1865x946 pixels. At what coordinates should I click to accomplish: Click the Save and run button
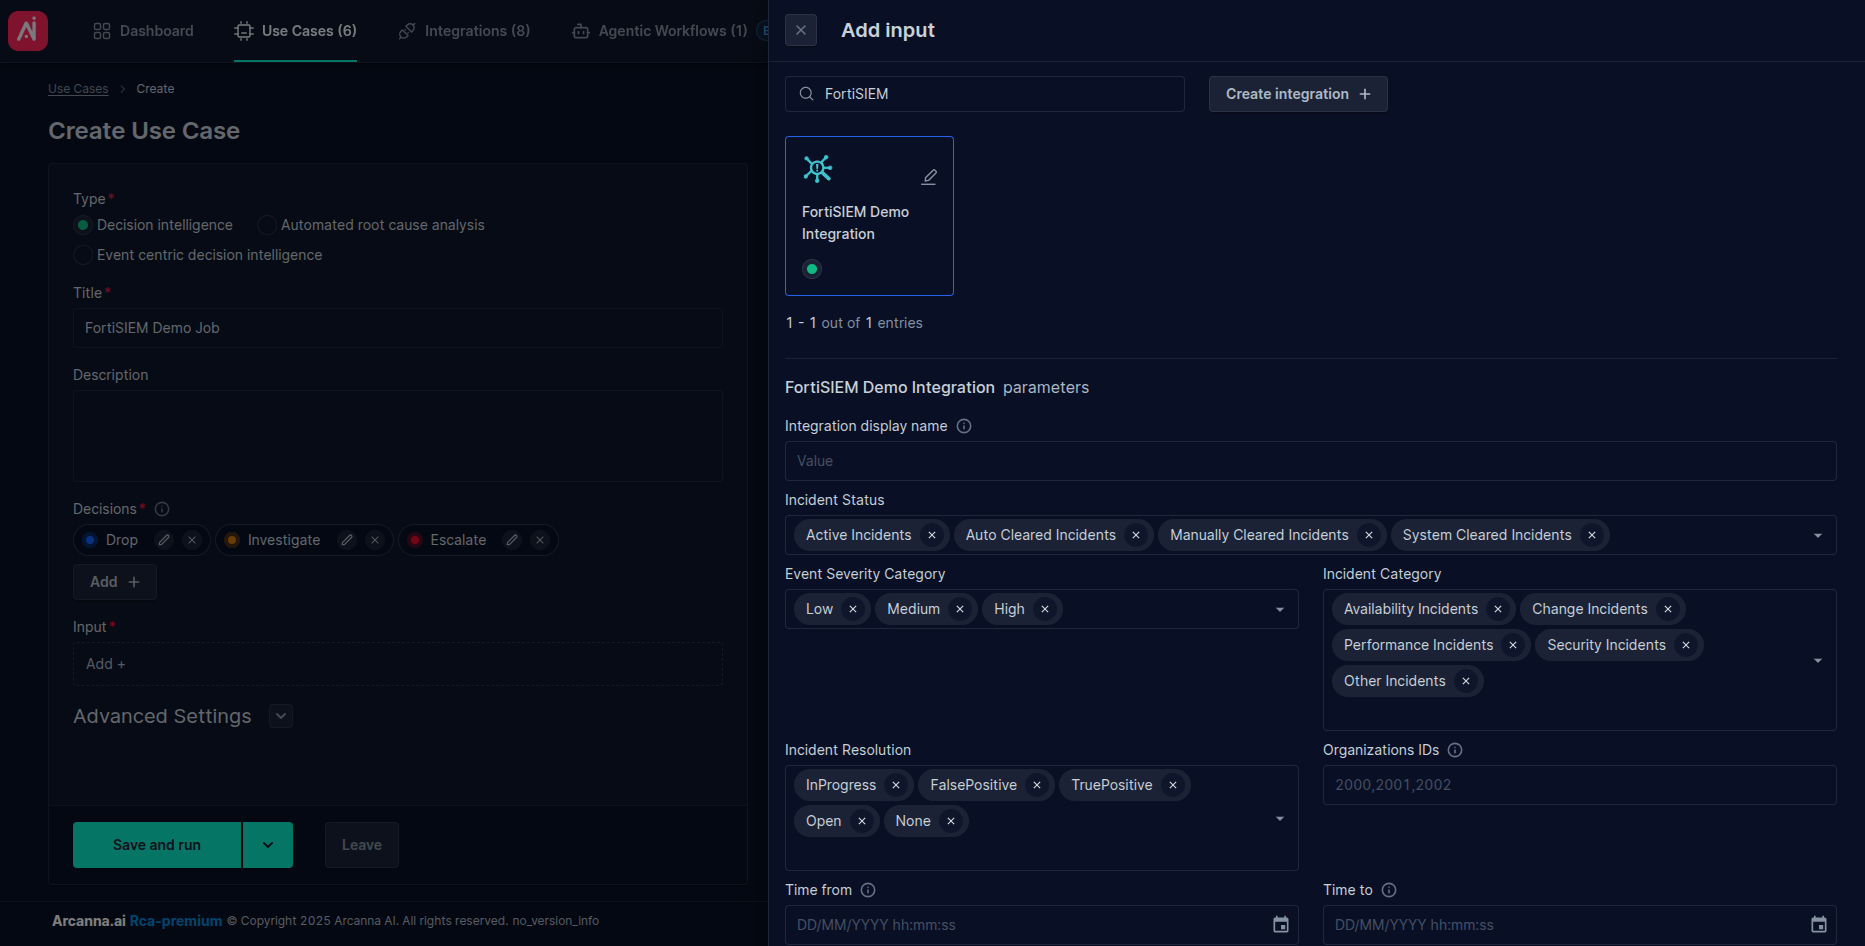(157, 845)
